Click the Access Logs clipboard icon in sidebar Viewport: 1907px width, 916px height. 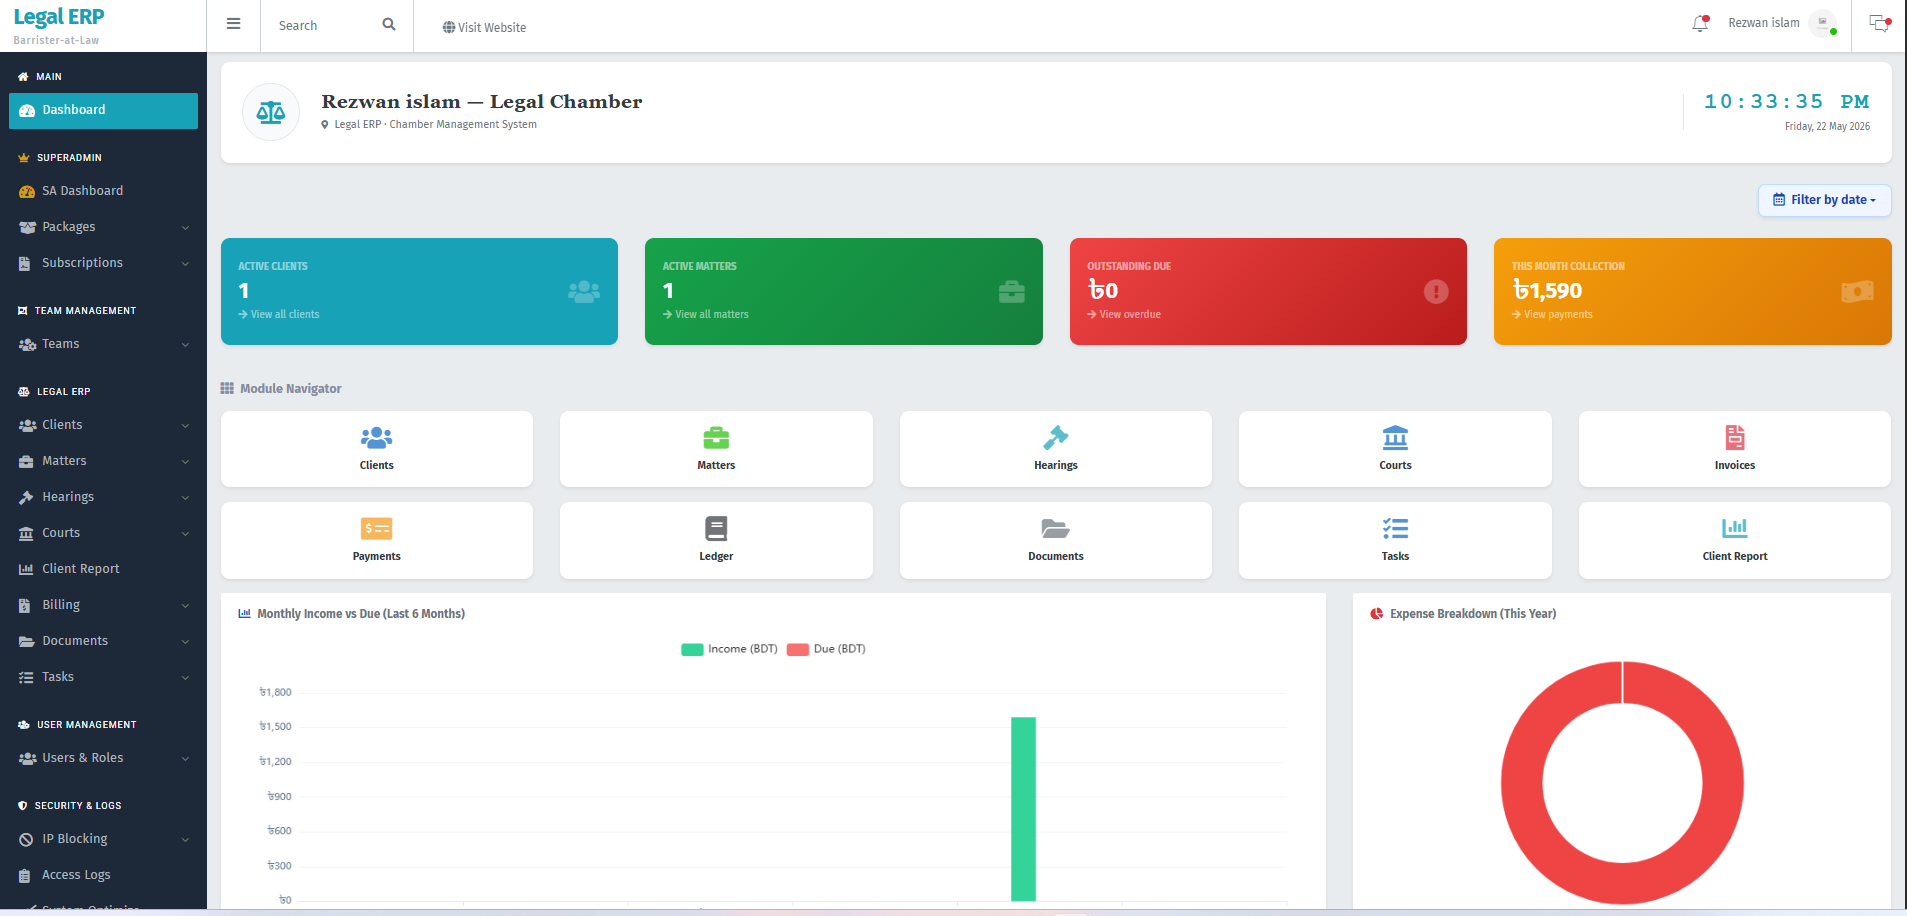click(x=25, y=875)
